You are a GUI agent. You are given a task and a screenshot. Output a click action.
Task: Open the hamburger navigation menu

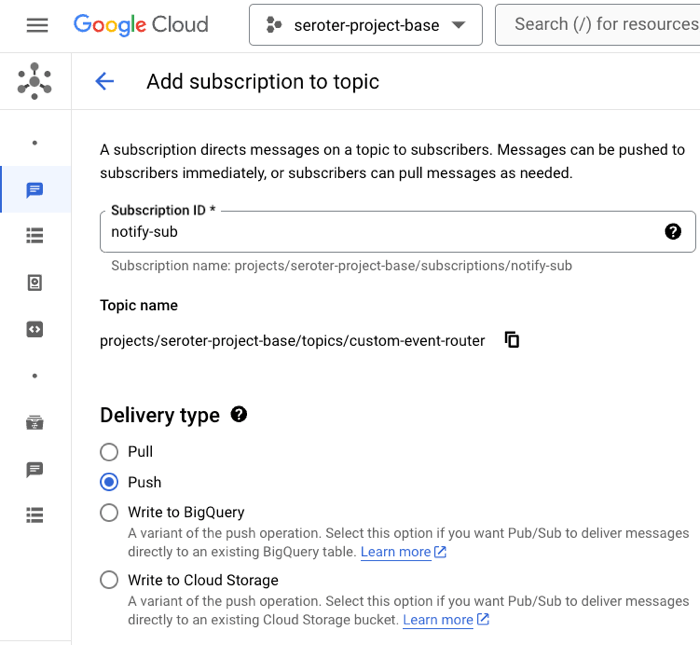click(37, 25)
